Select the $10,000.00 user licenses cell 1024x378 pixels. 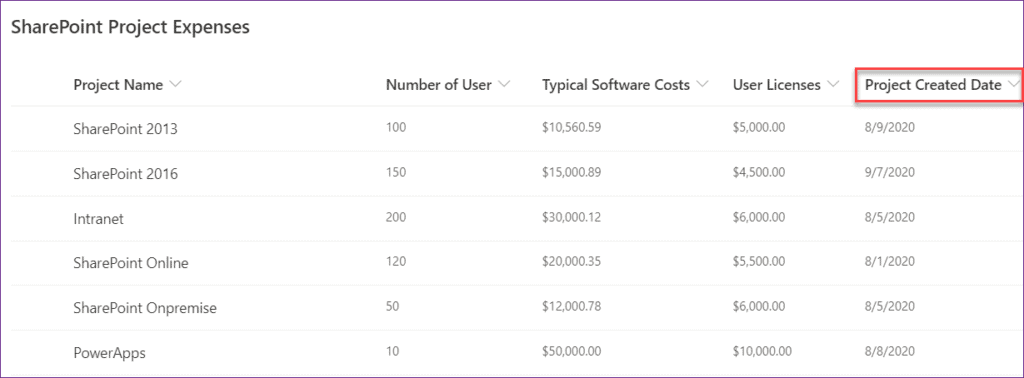(x=762, y=351)
